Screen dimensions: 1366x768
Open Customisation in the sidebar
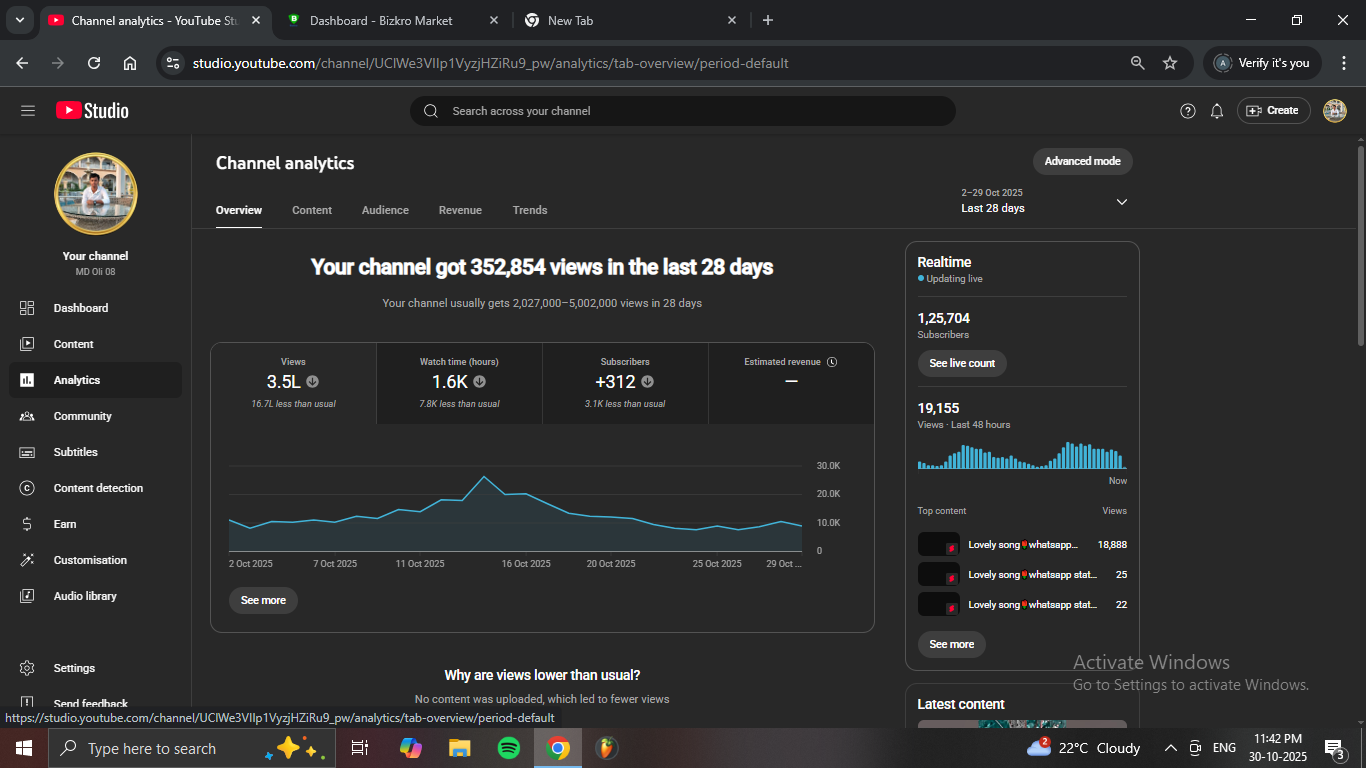[90, 560]
